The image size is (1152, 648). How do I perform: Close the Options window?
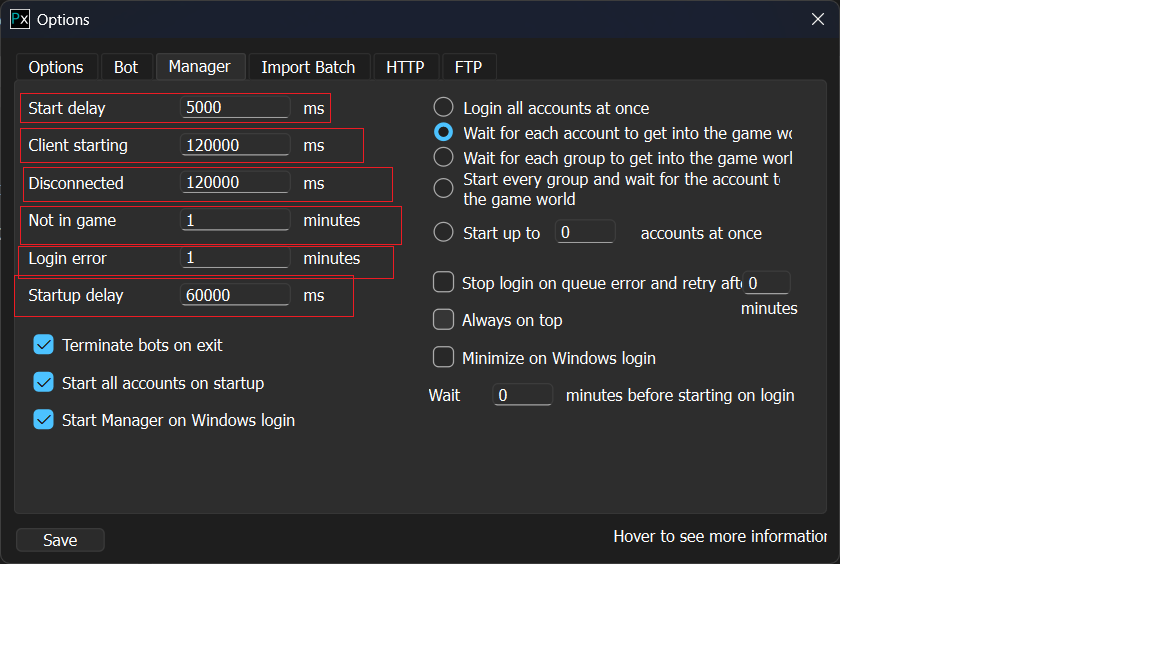tap(817, 19)
